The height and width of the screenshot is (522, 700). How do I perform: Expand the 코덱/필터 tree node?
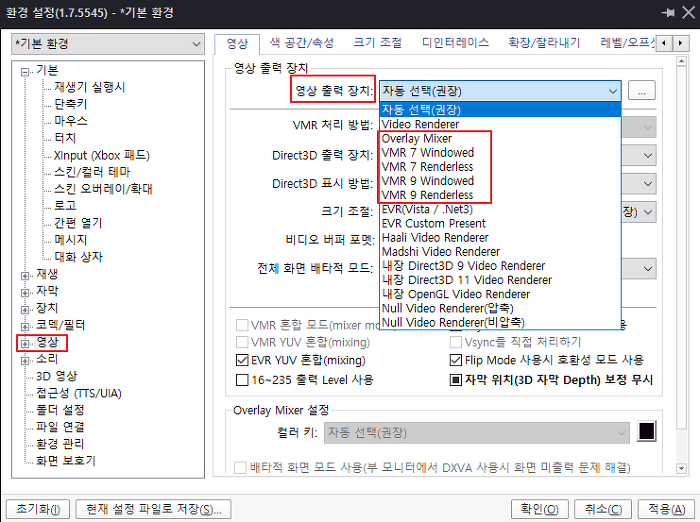(25, 326)
